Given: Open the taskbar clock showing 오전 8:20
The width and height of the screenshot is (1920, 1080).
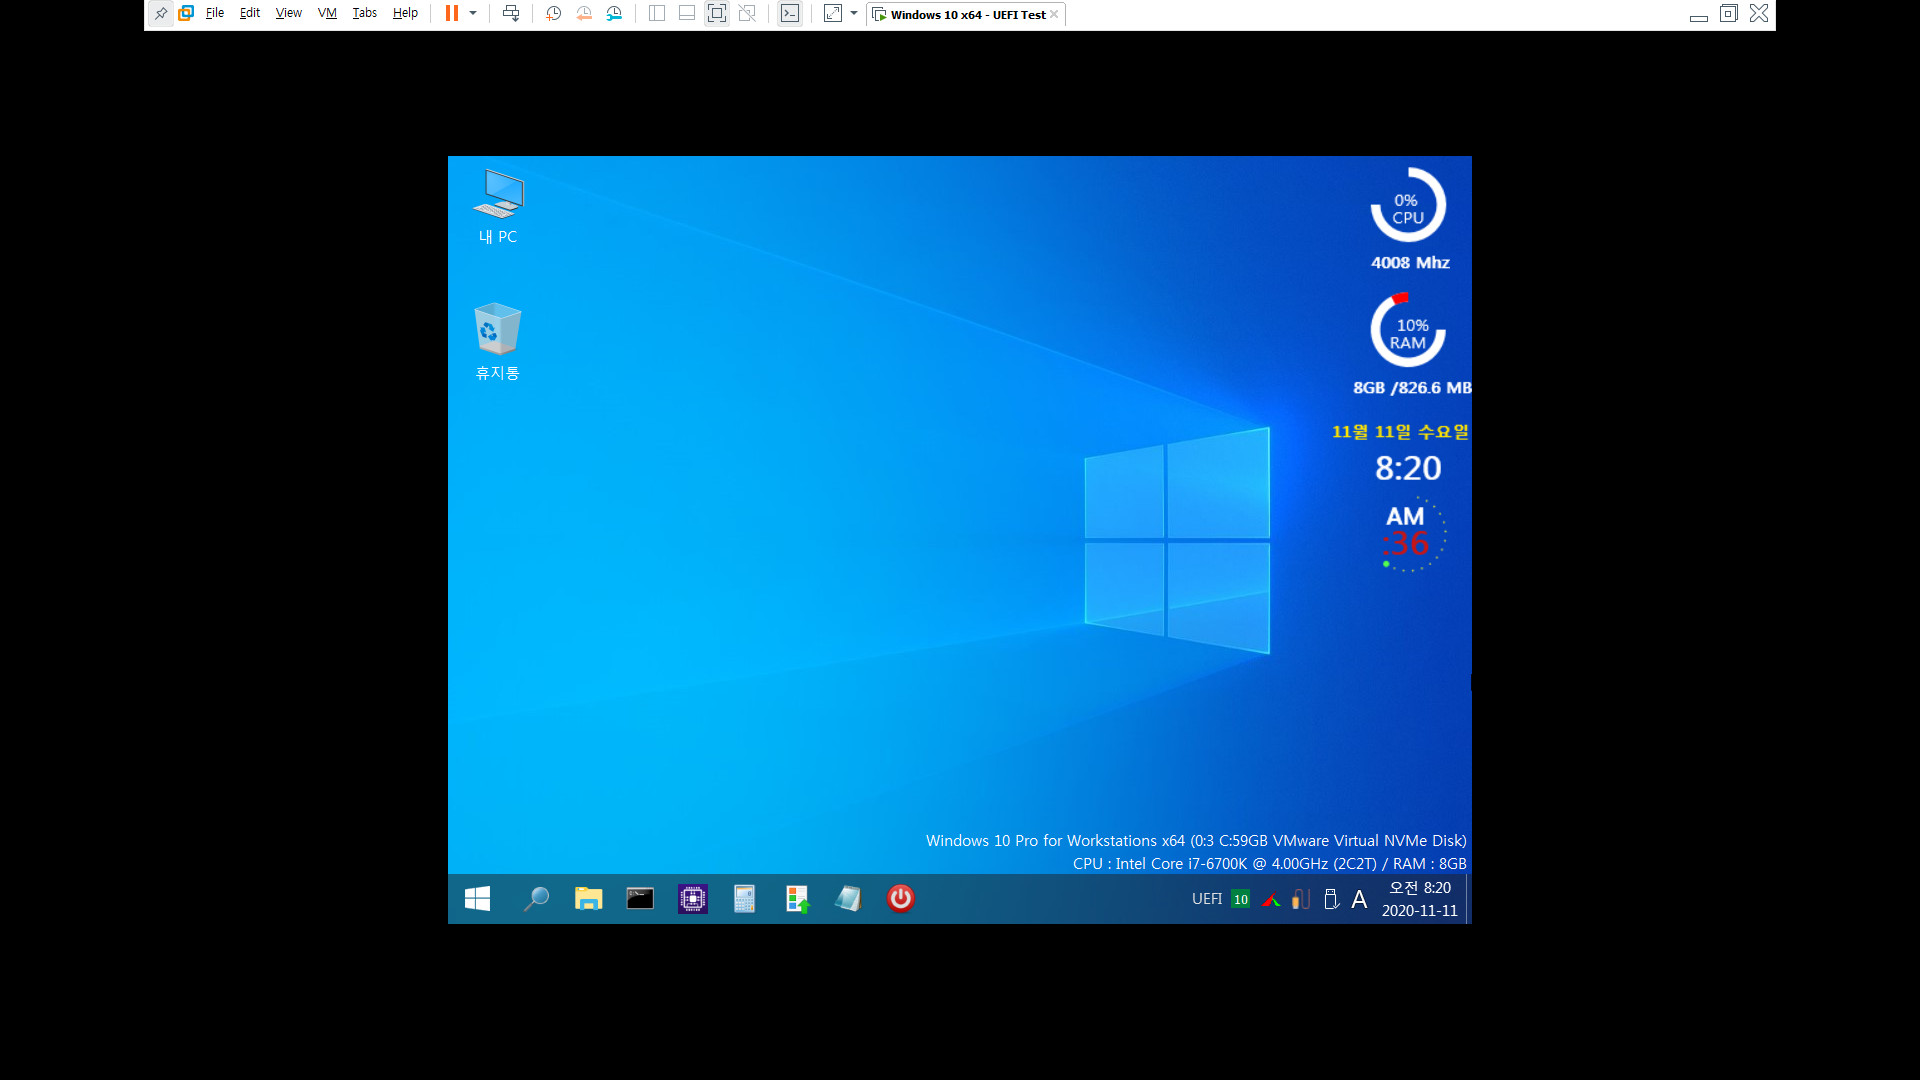Looking at the screenshot, I should [1420, 899].
